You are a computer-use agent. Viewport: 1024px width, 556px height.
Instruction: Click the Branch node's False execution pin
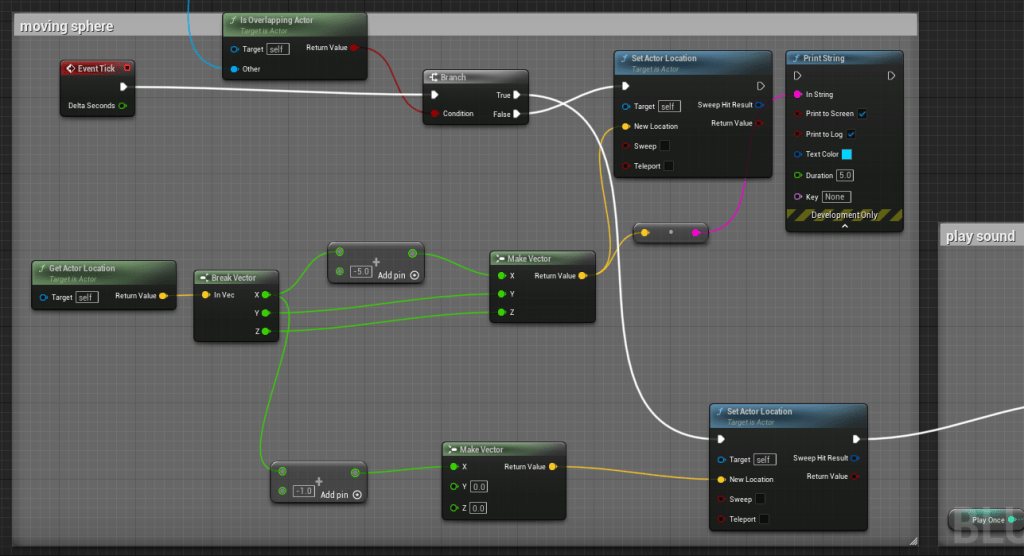pos(518,114)
